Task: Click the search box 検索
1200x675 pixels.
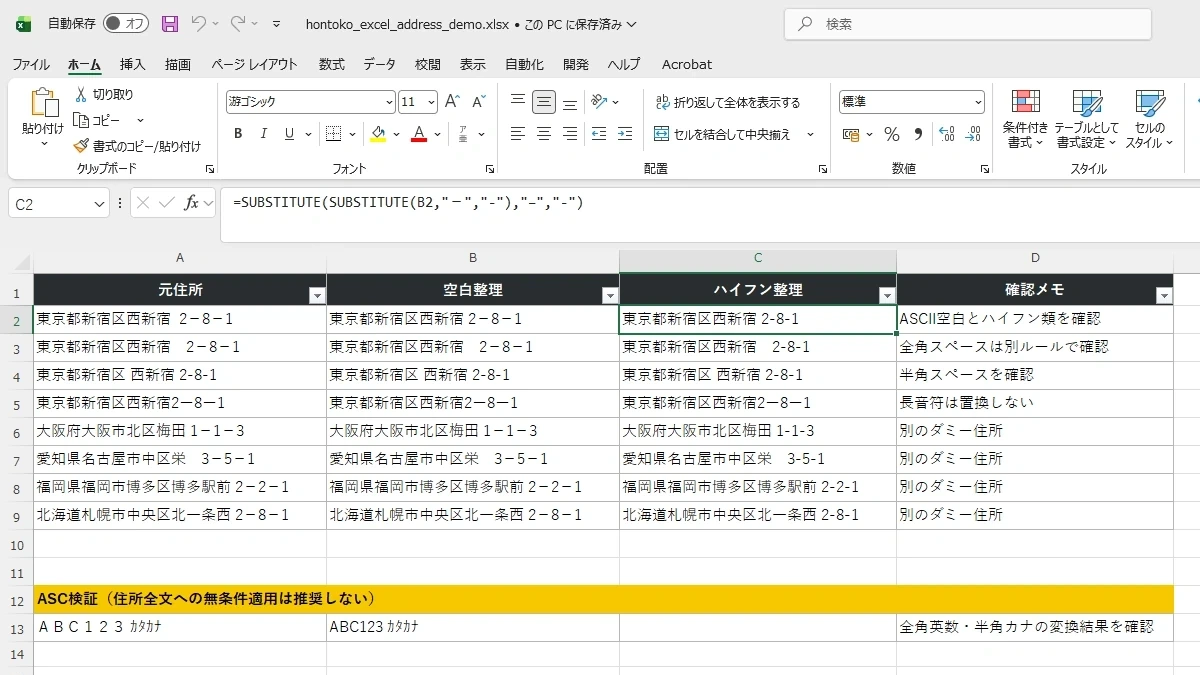Action: [967, 24]
